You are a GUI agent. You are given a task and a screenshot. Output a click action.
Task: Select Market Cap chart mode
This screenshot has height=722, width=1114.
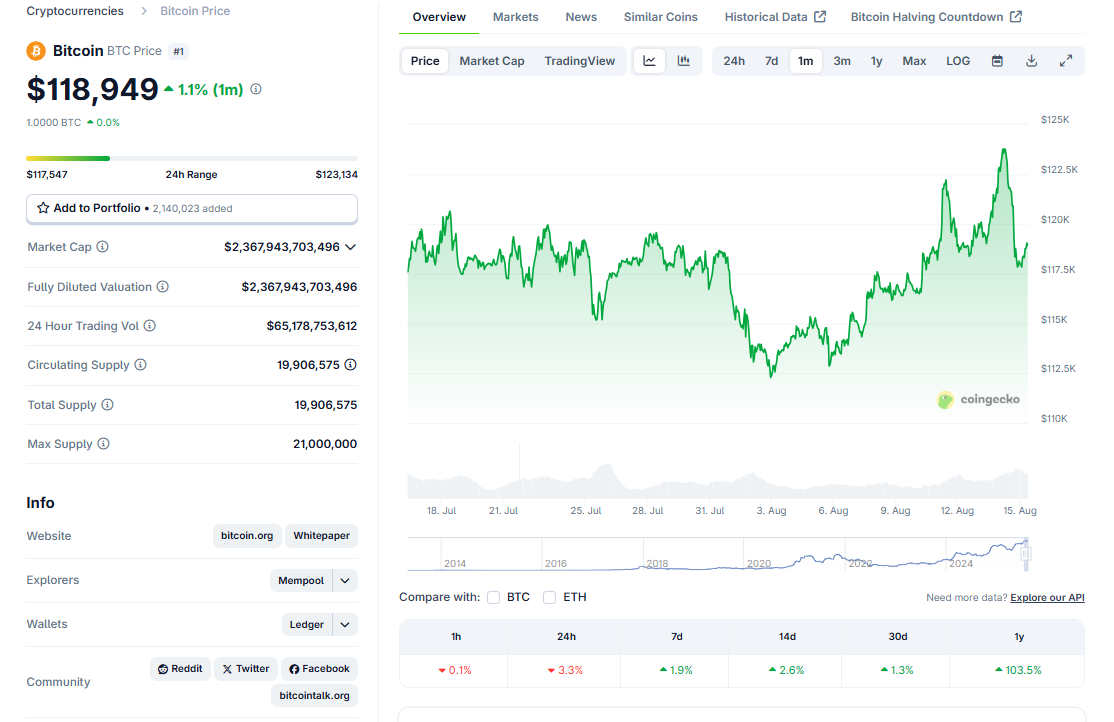tap(492, 61)
